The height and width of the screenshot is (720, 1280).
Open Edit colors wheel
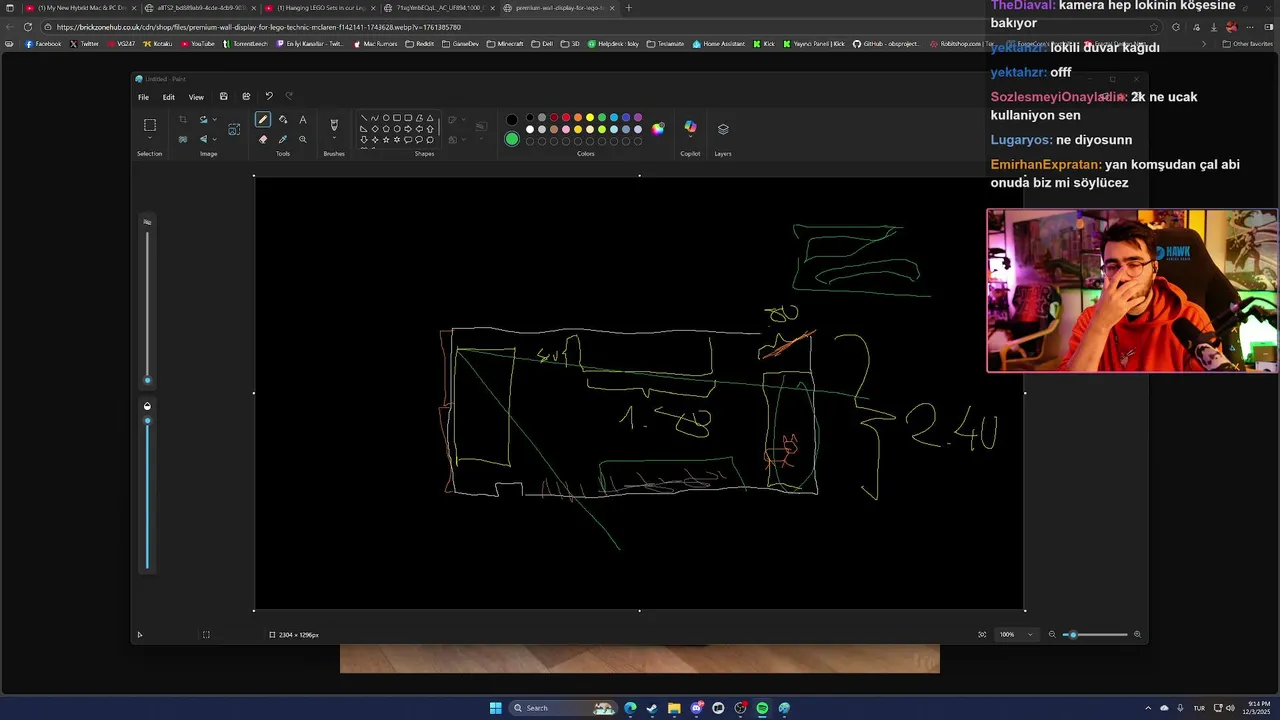tap(658, 129)
